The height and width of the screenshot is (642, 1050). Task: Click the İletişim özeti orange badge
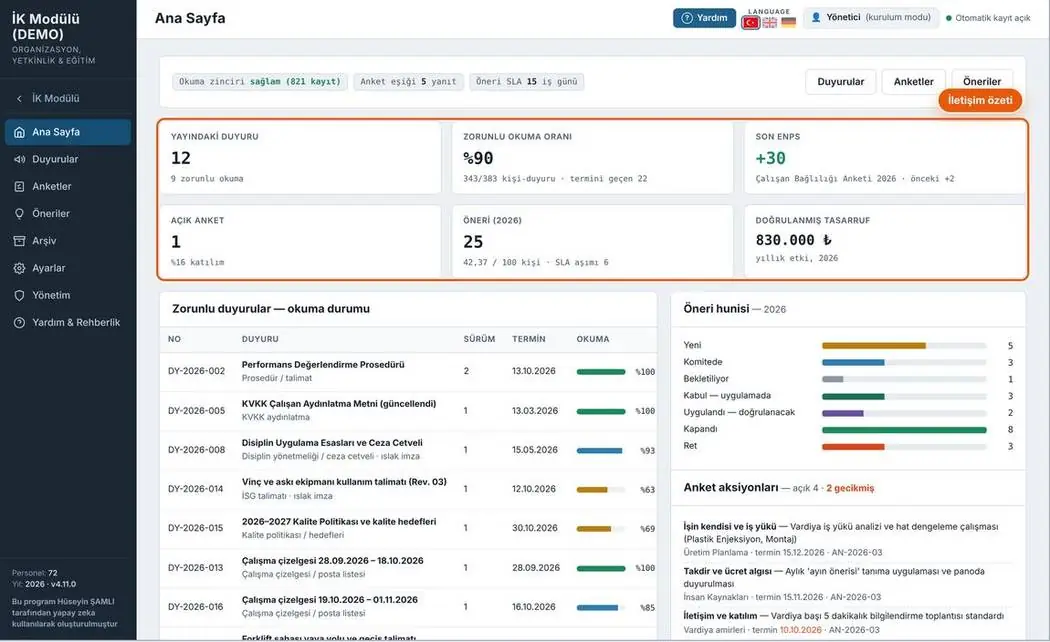980,100
